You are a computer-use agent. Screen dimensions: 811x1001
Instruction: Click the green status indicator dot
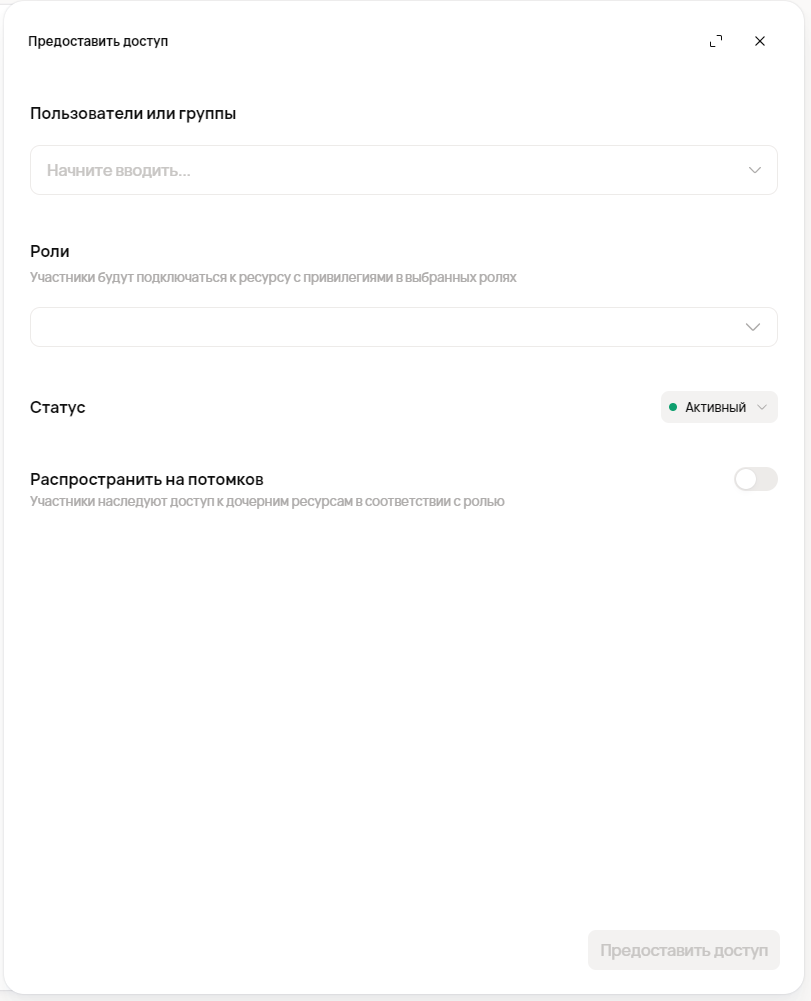[673, 407]
